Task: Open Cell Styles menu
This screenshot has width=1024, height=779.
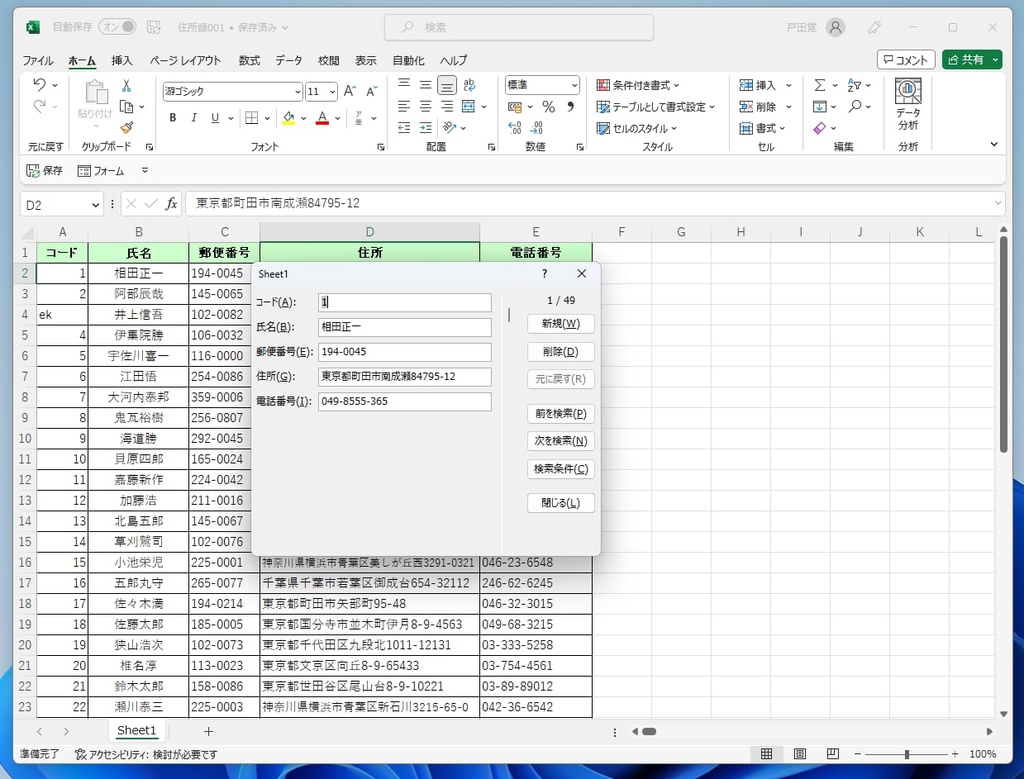Action: (637, 128)
